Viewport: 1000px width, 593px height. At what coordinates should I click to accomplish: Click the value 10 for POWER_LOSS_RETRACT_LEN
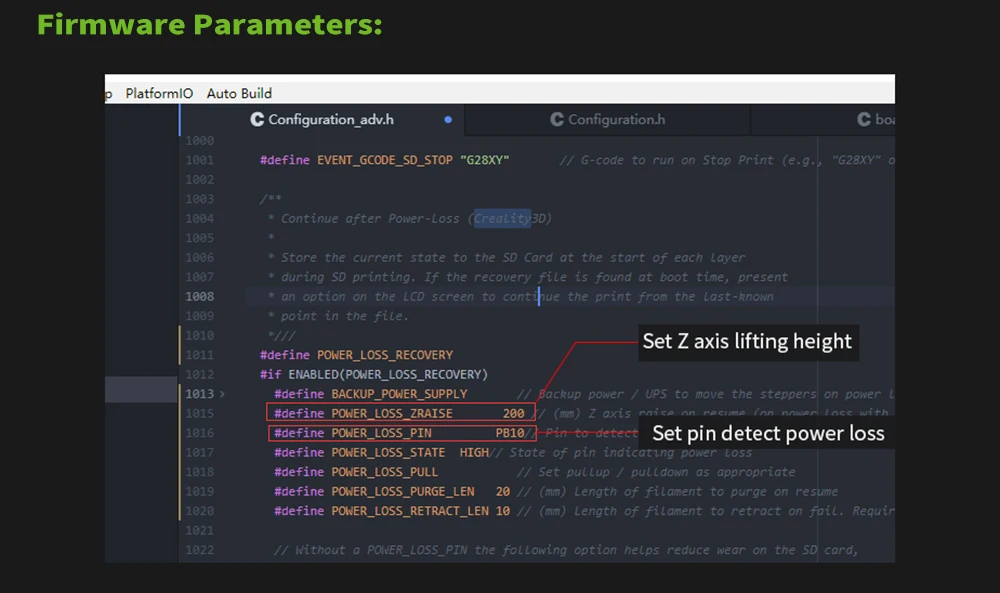click(x=503, y=511)
